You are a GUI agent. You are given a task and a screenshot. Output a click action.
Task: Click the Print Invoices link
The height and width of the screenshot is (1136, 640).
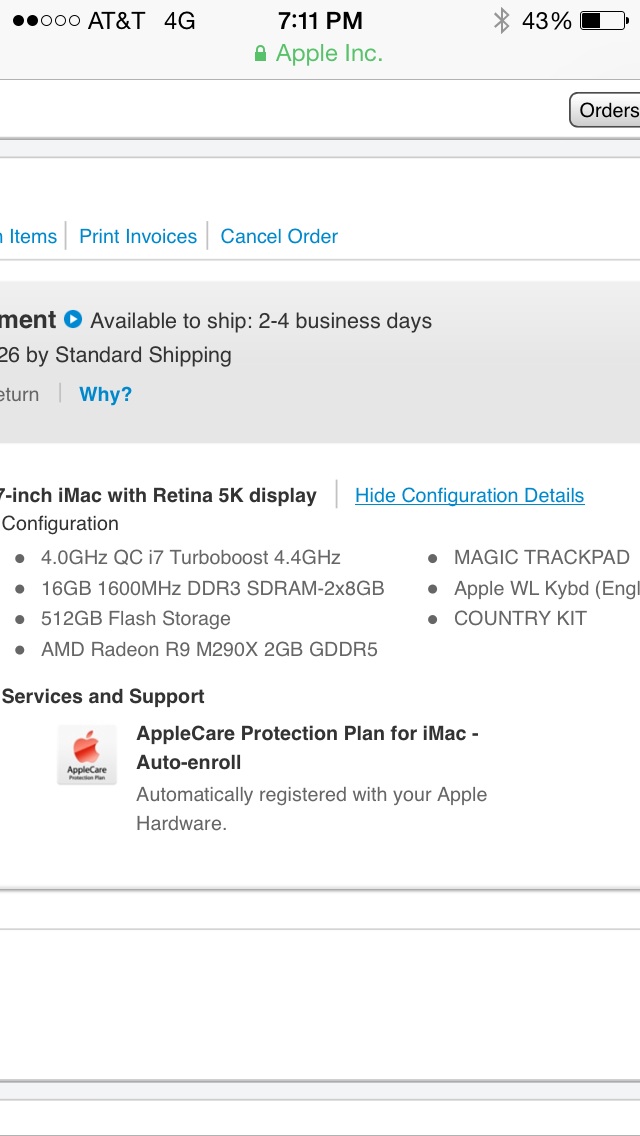[x=138, y=236]
